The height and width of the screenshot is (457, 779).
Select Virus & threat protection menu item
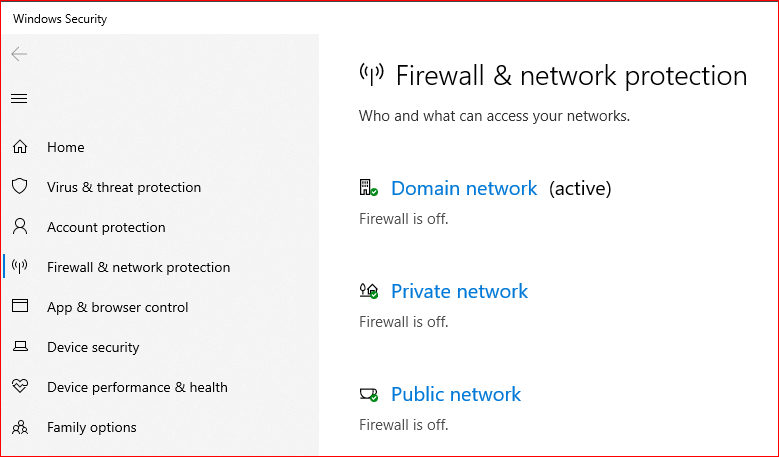[x=123, y=187]
